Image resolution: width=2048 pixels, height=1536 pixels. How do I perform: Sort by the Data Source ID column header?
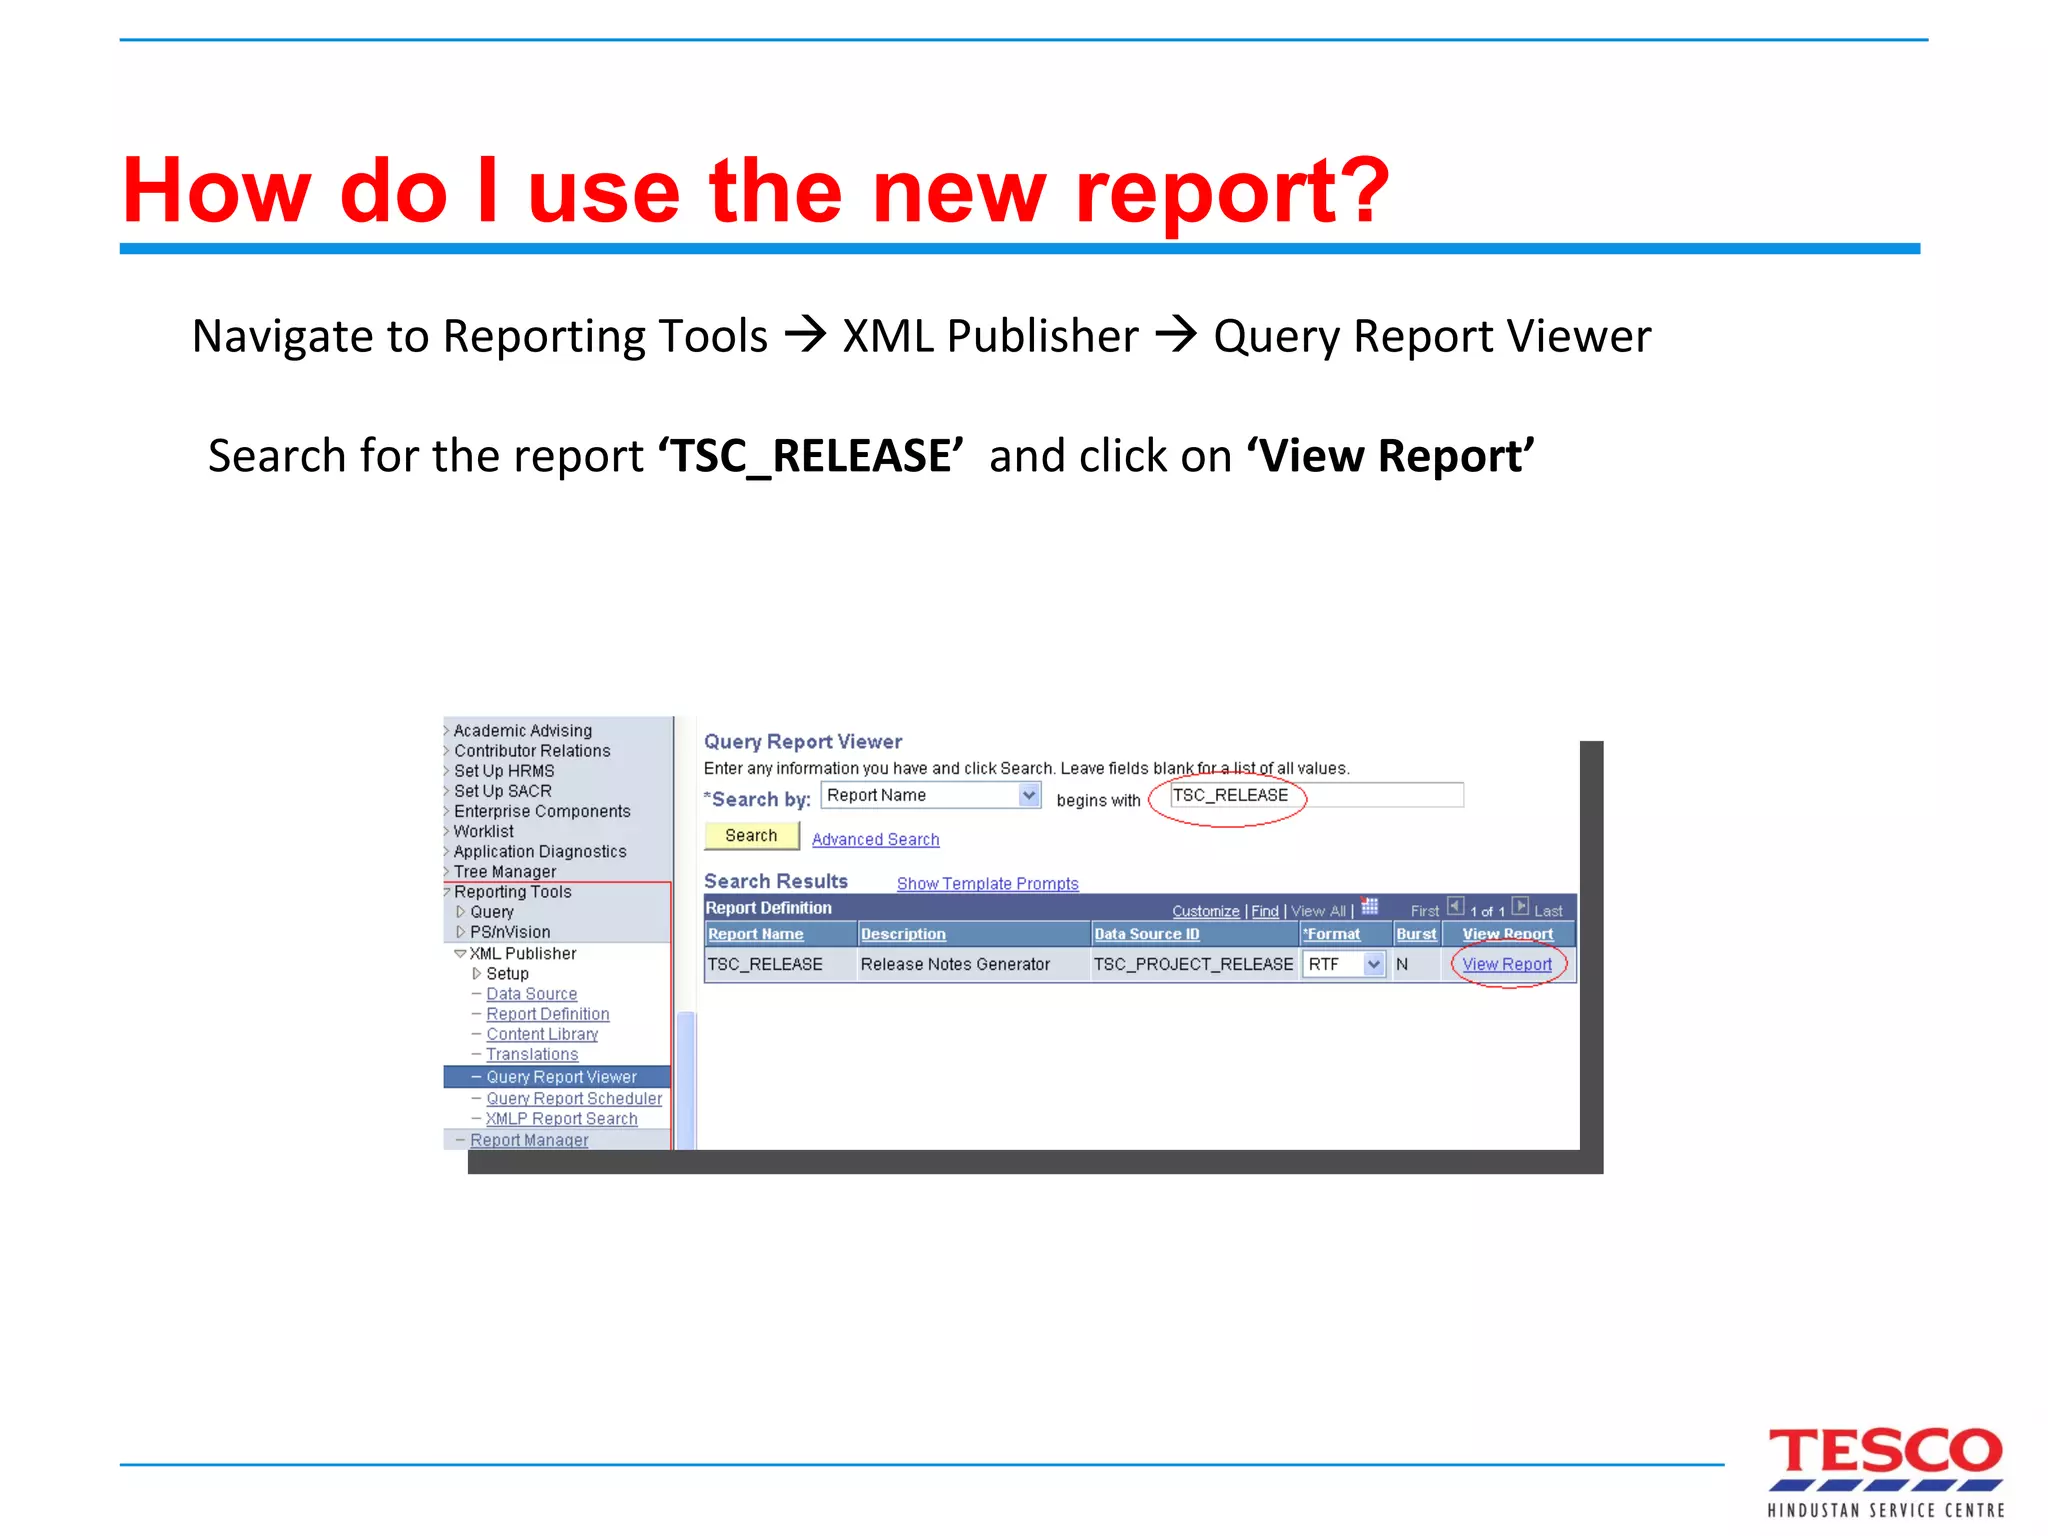(x=1147, y=934)
